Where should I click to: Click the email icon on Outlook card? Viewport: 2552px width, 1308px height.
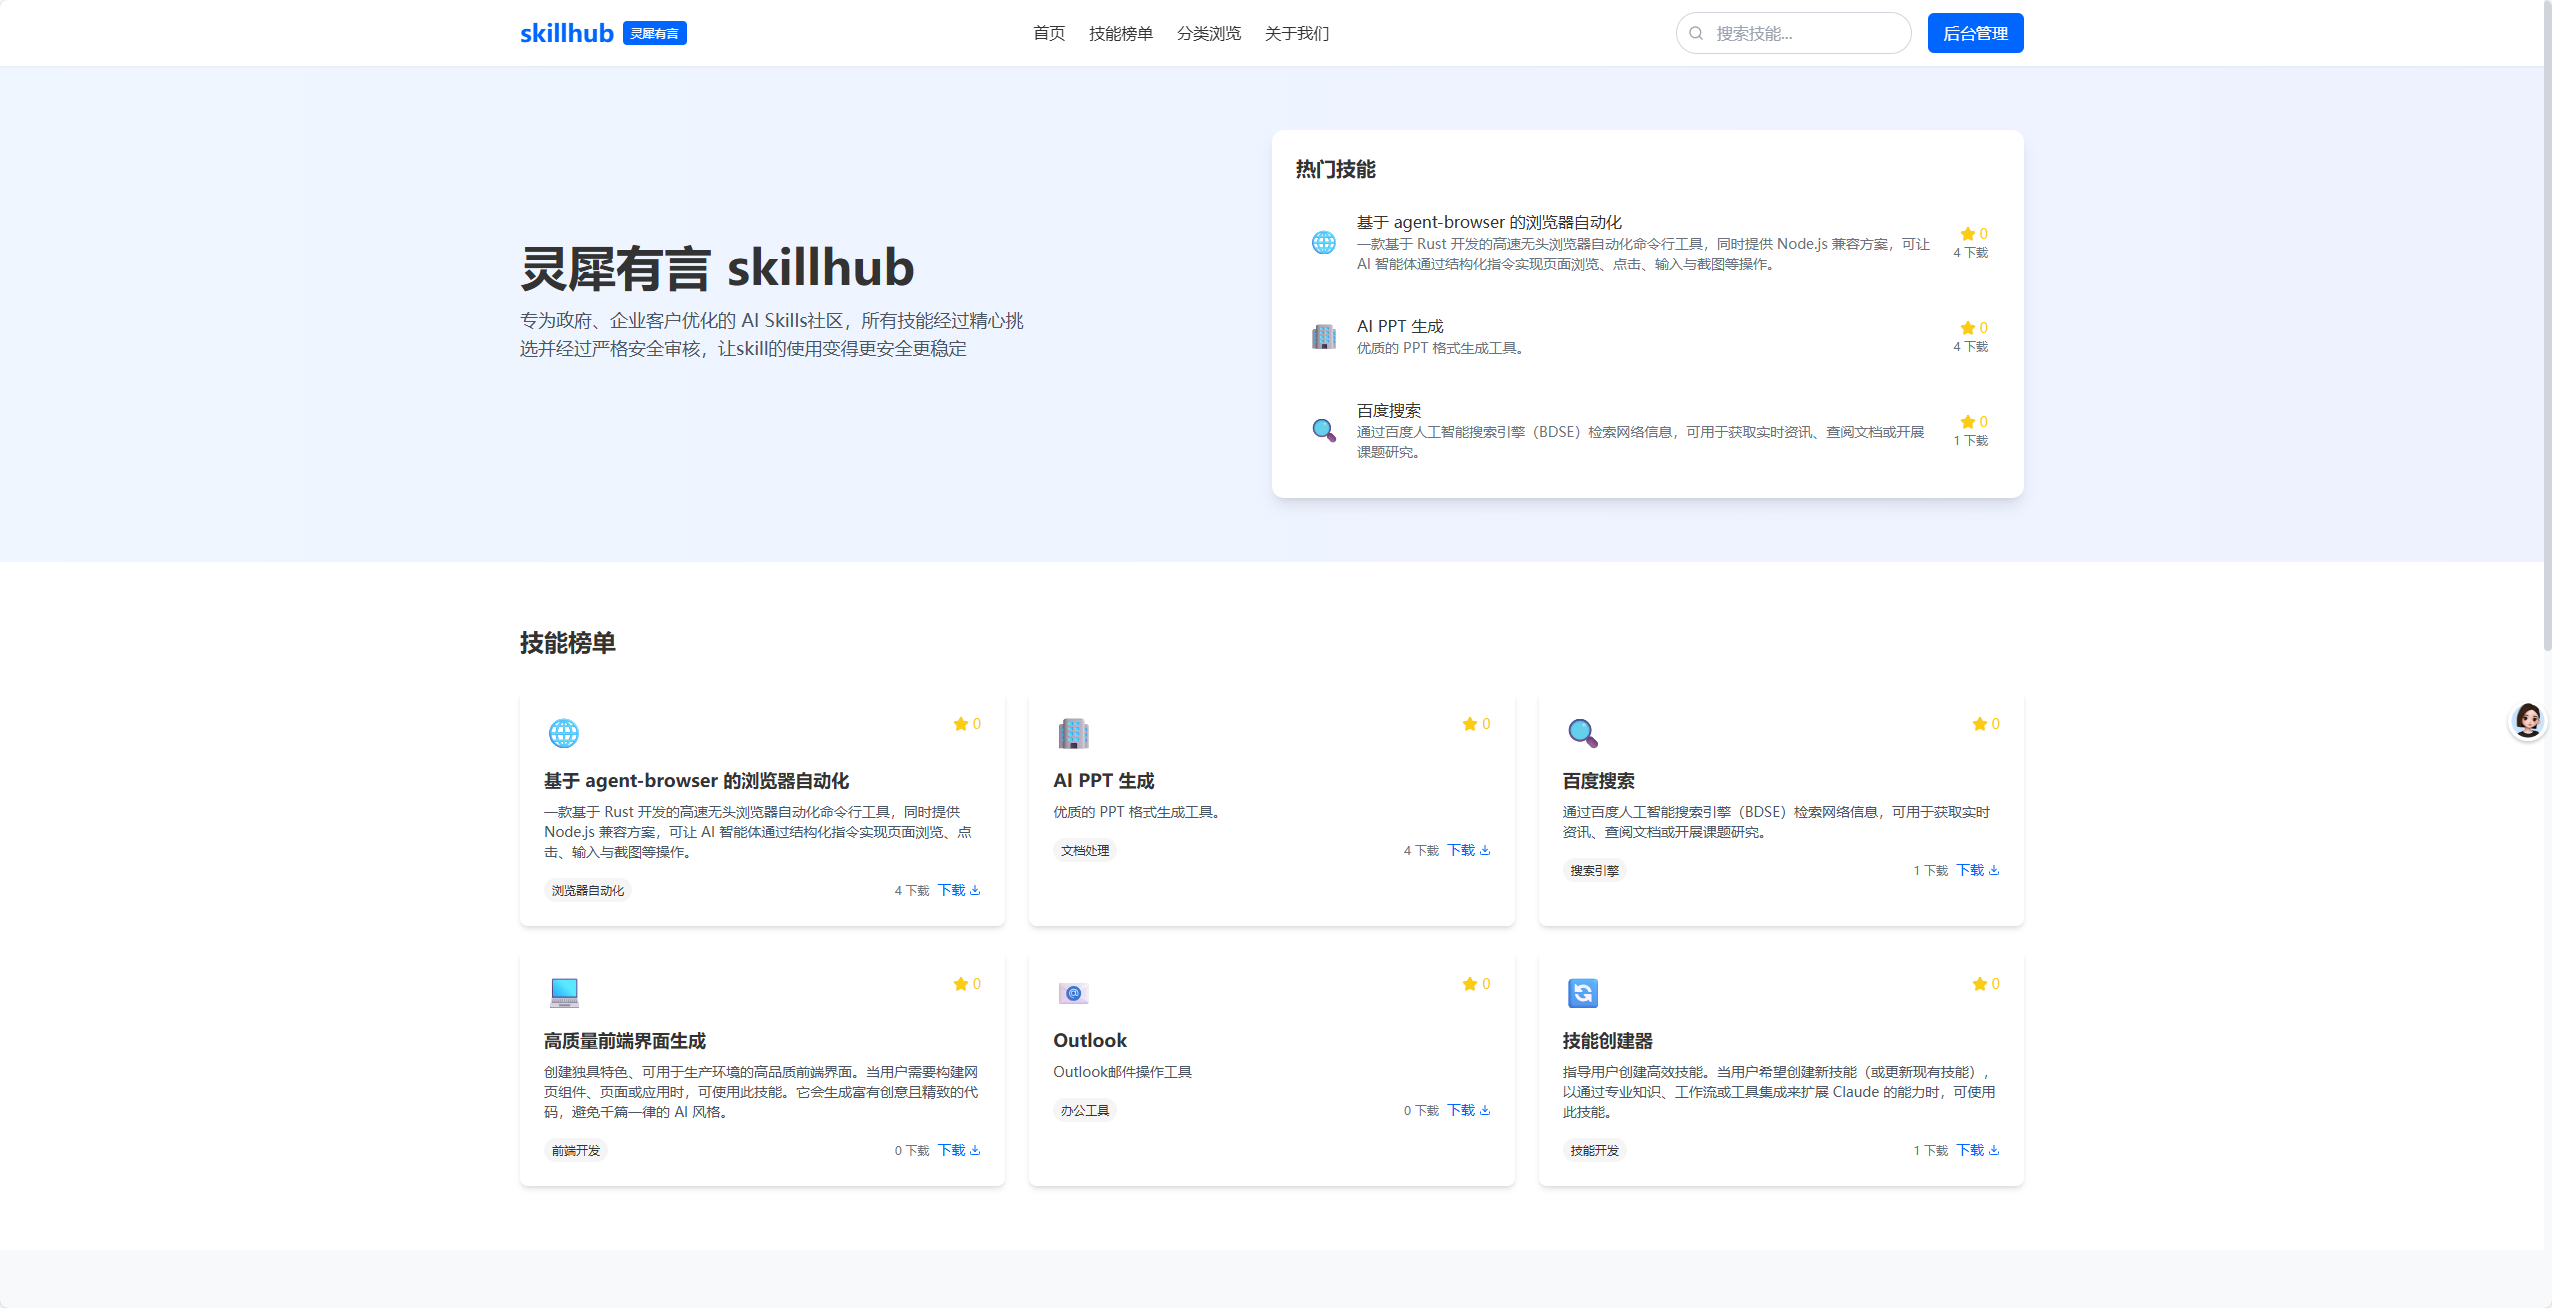[x=1073, y=993]
